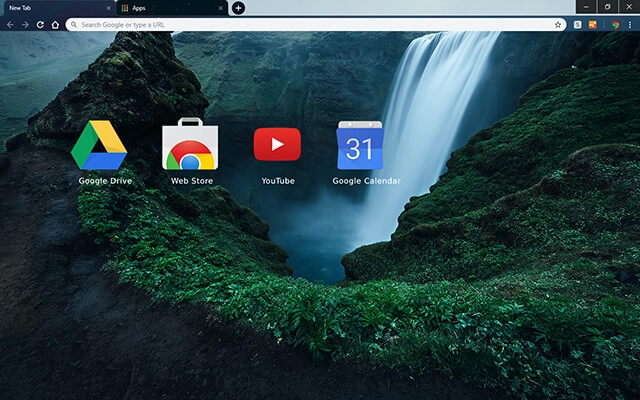This screenshot has width=640, height=400.
Task: Close the Apps tab
Action: 220,8
